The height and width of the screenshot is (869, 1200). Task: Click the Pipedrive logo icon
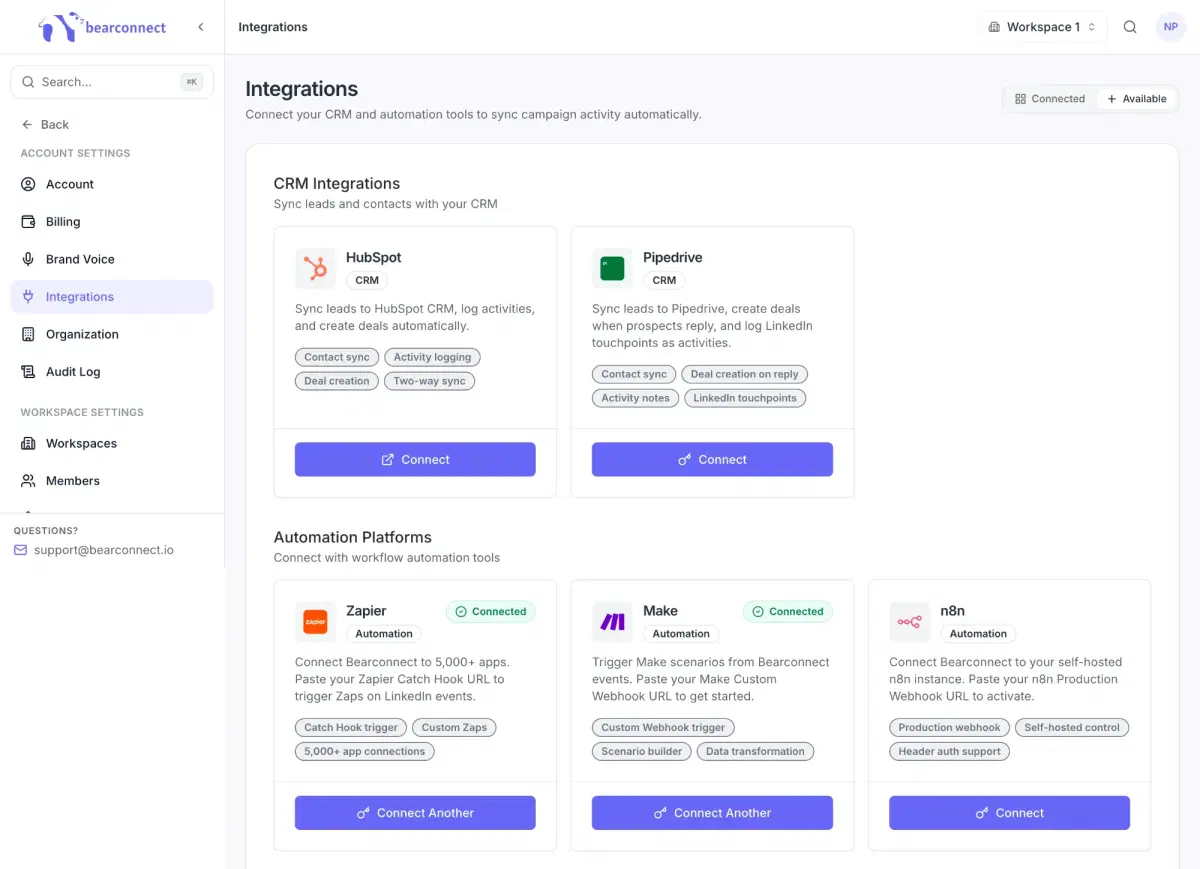point(612,268)
